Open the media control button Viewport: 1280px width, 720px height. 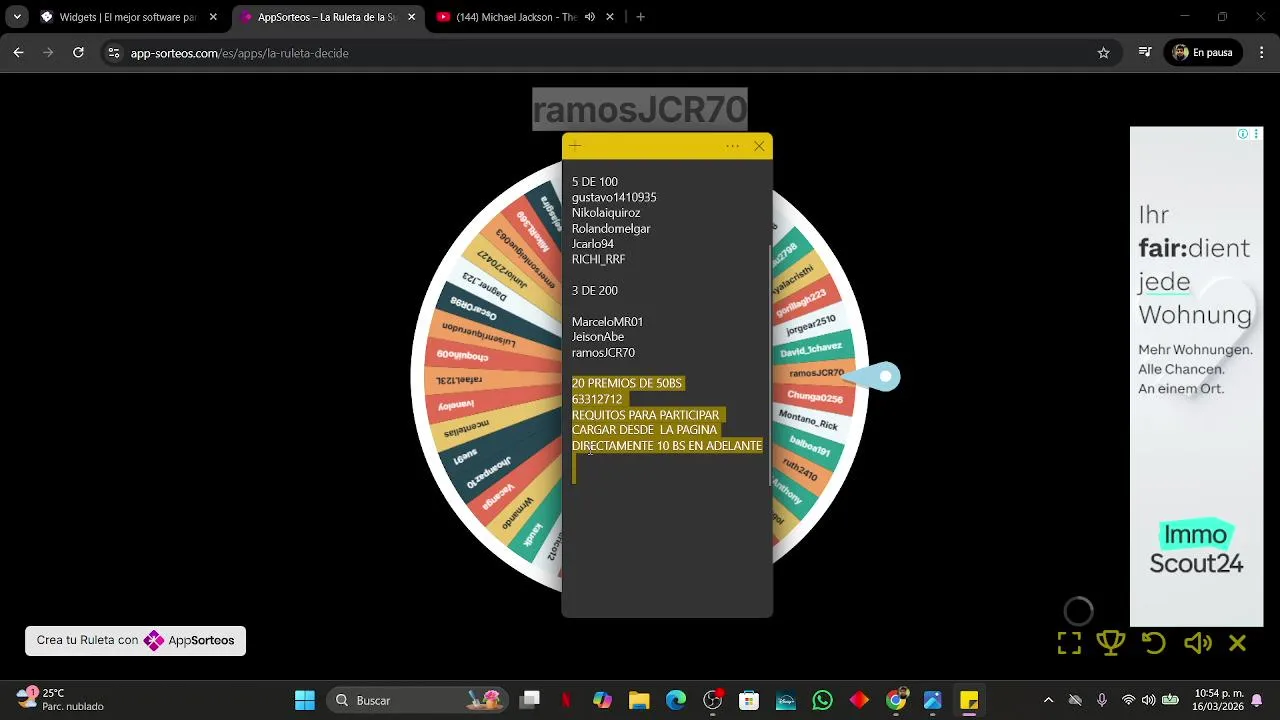1145,53
